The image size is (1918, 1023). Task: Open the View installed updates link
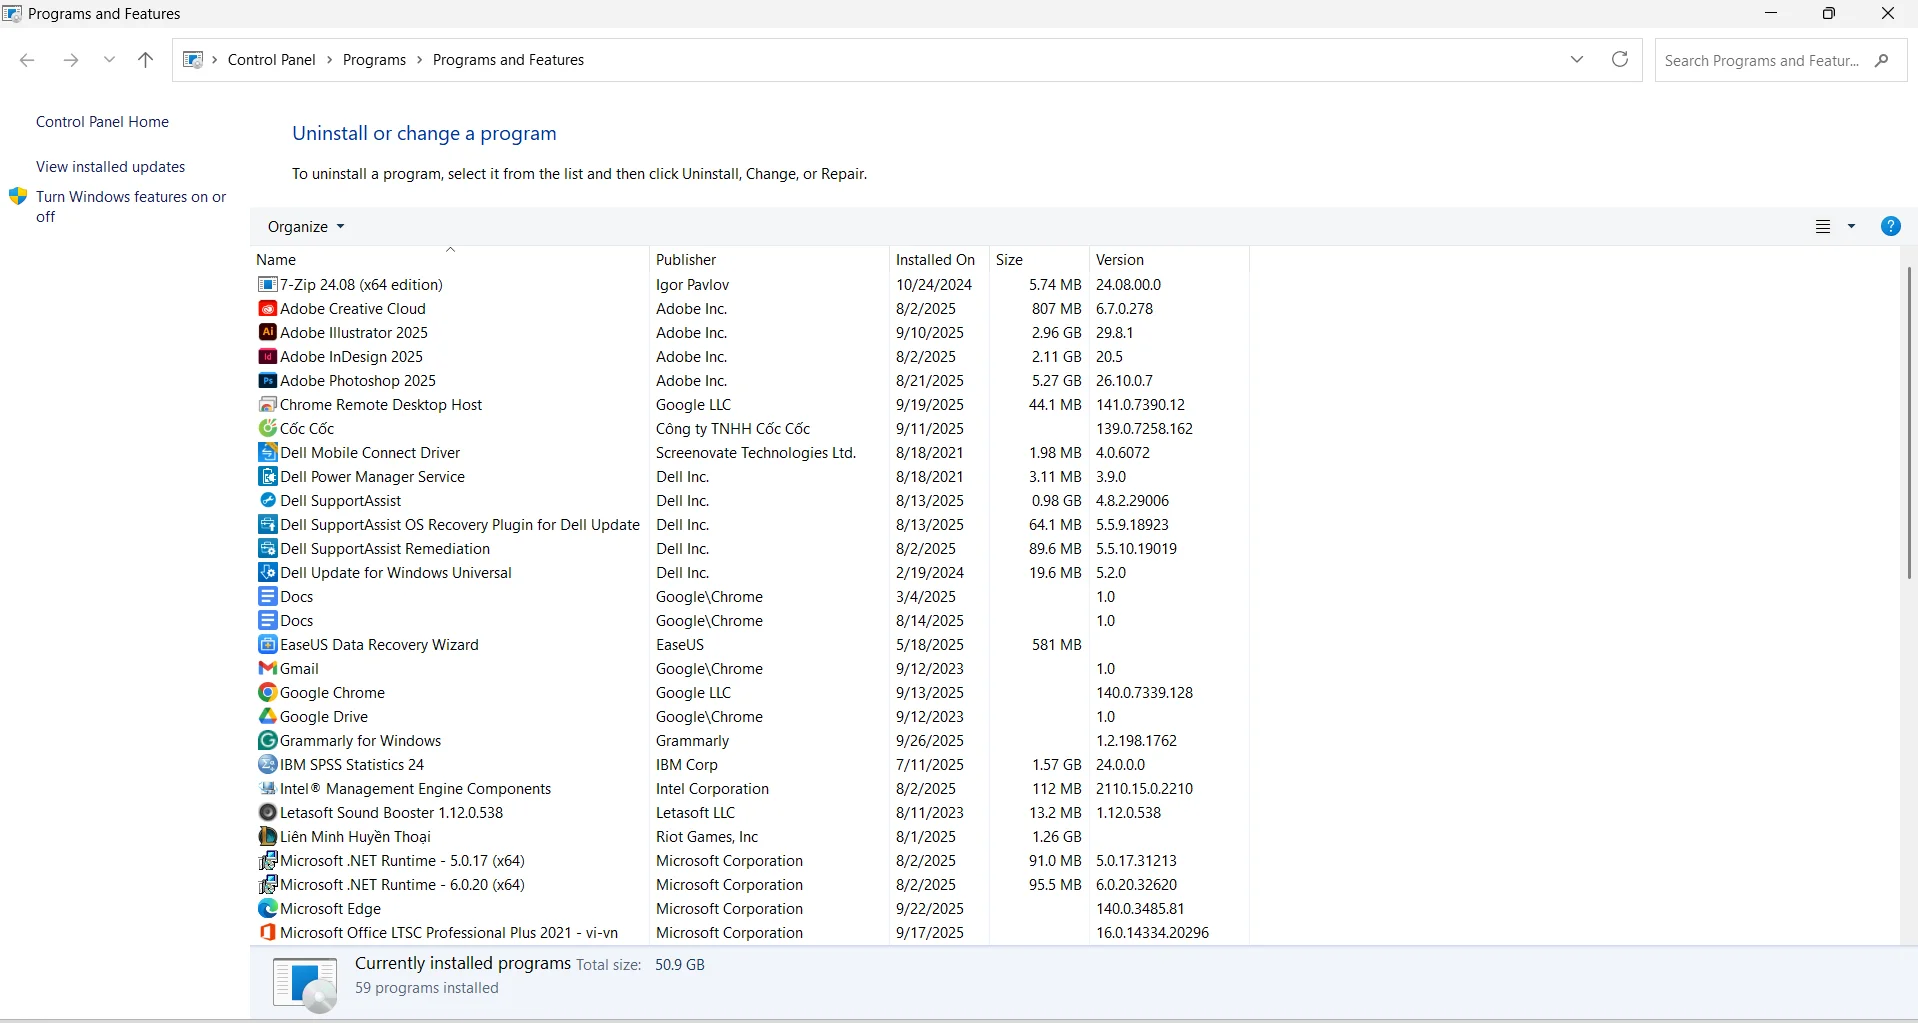pyautogui.click(x=110, y=166)
